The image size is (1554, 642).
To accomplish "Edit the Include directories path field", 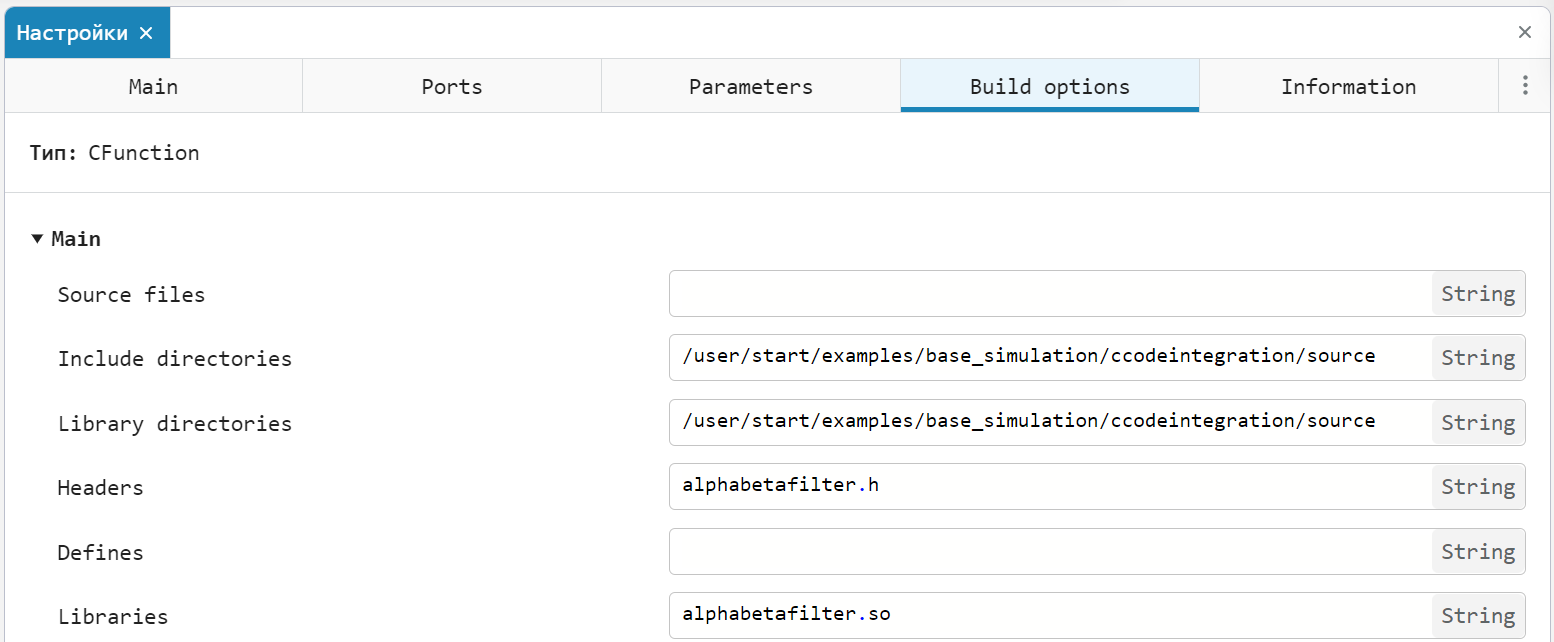I will 1050,358.
